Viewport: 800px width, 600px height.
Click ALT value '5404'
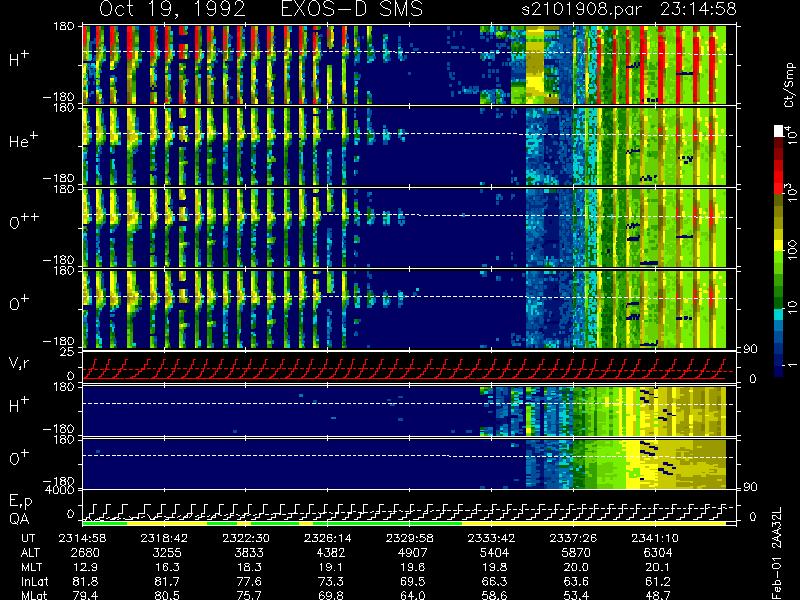(x=494, y=553)
